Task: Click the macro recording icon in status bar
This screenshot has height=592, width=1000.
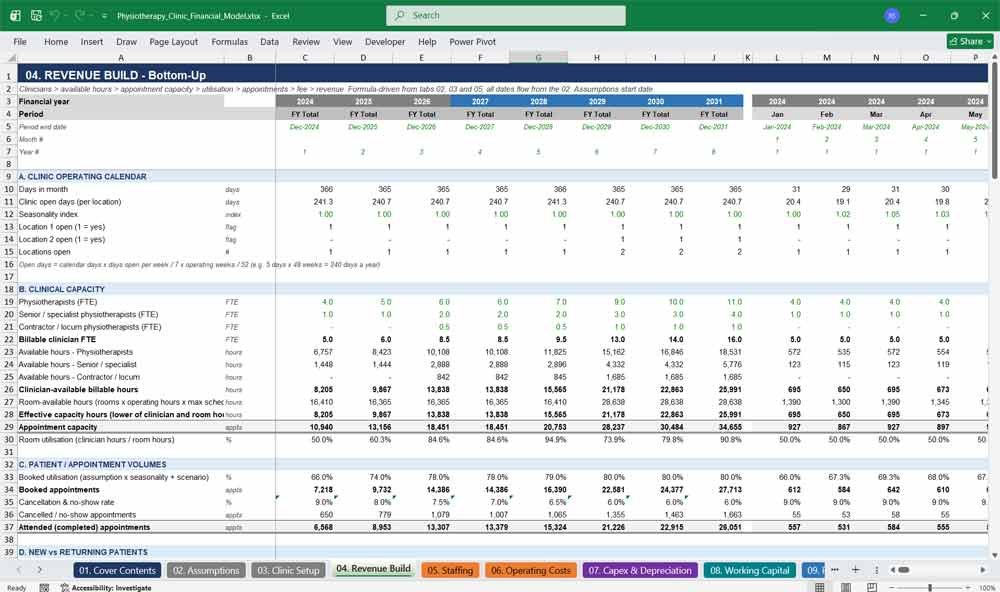Action: [x=44, y=588]
